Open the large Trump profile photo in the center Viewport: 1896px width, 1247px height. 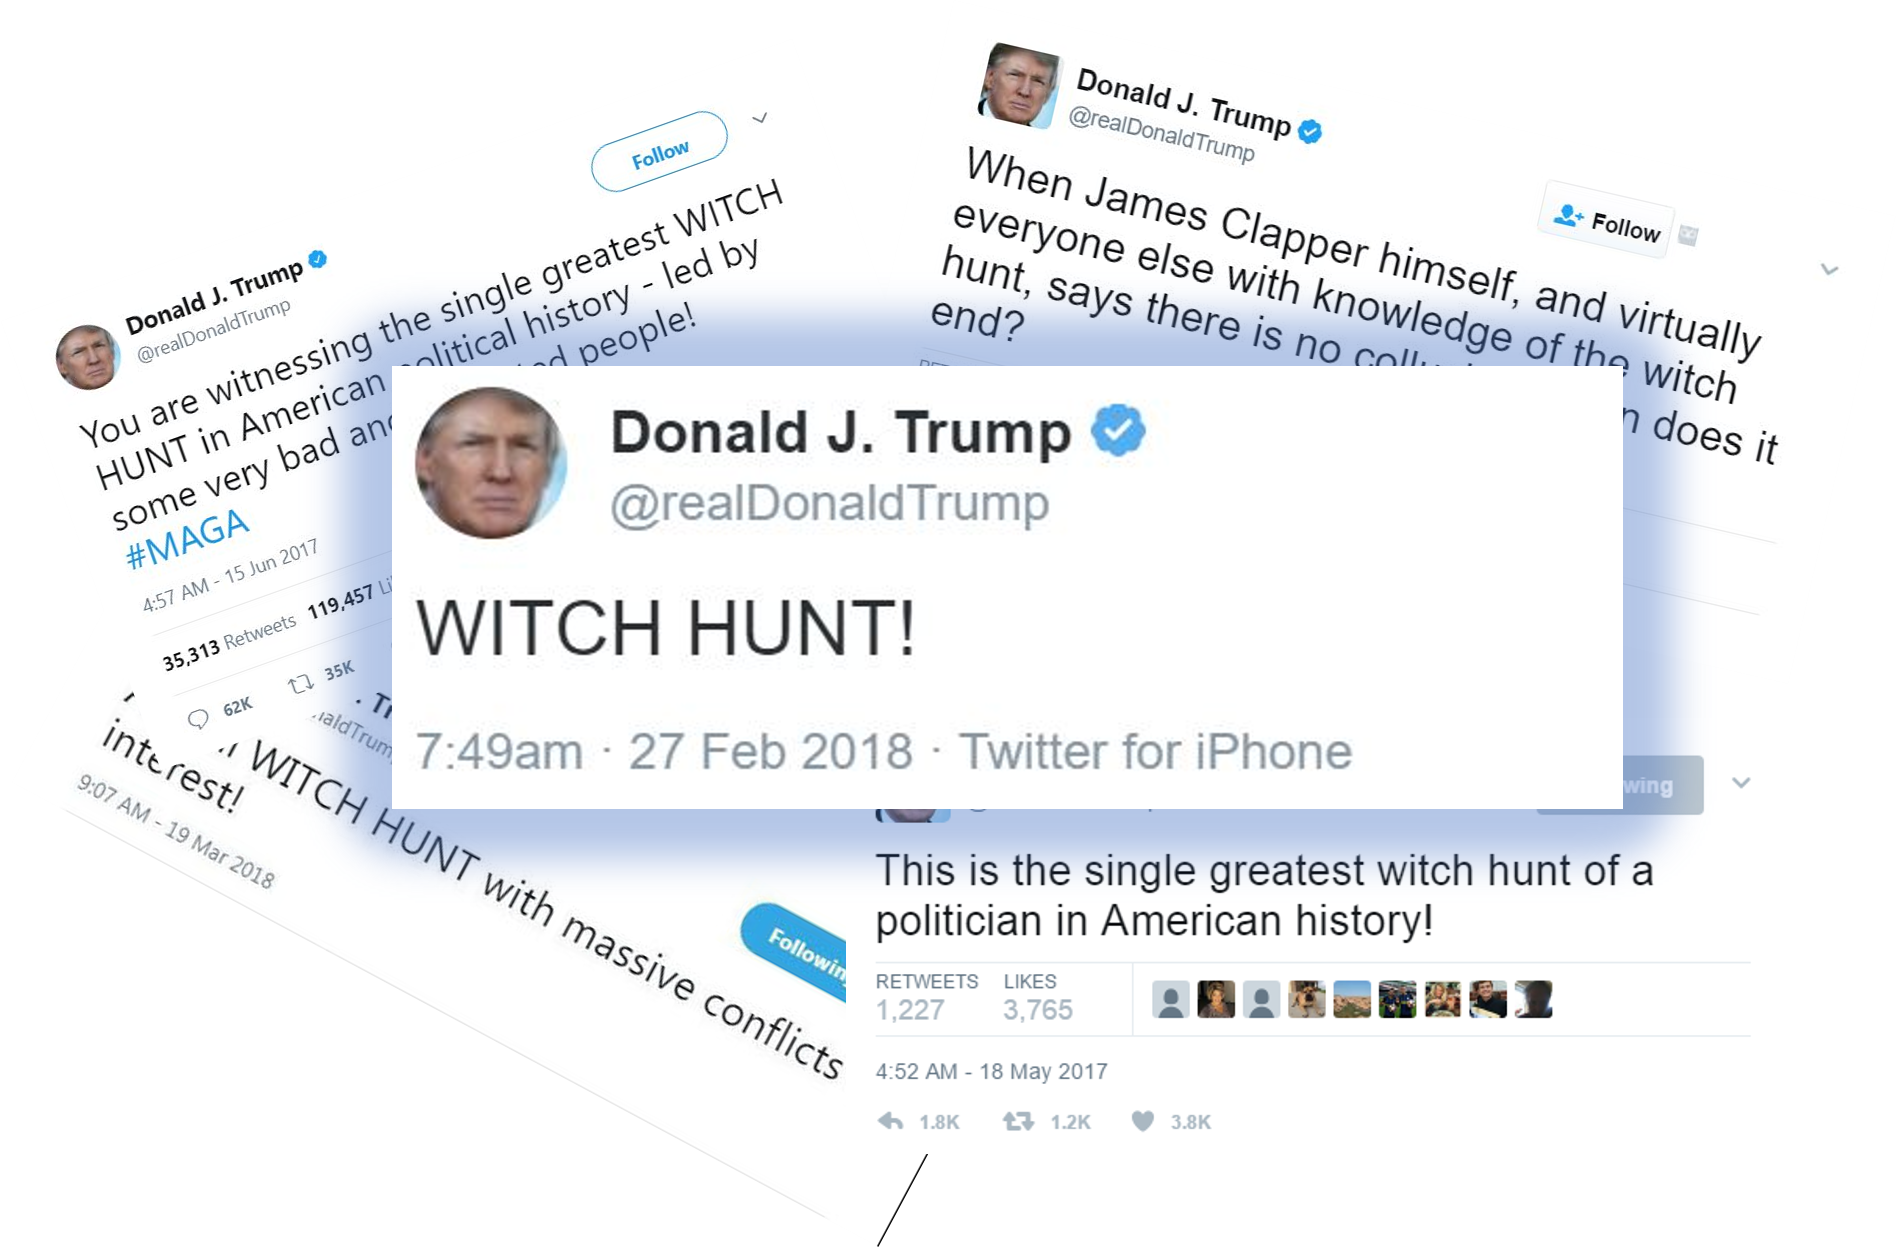(x=491, y=463)
